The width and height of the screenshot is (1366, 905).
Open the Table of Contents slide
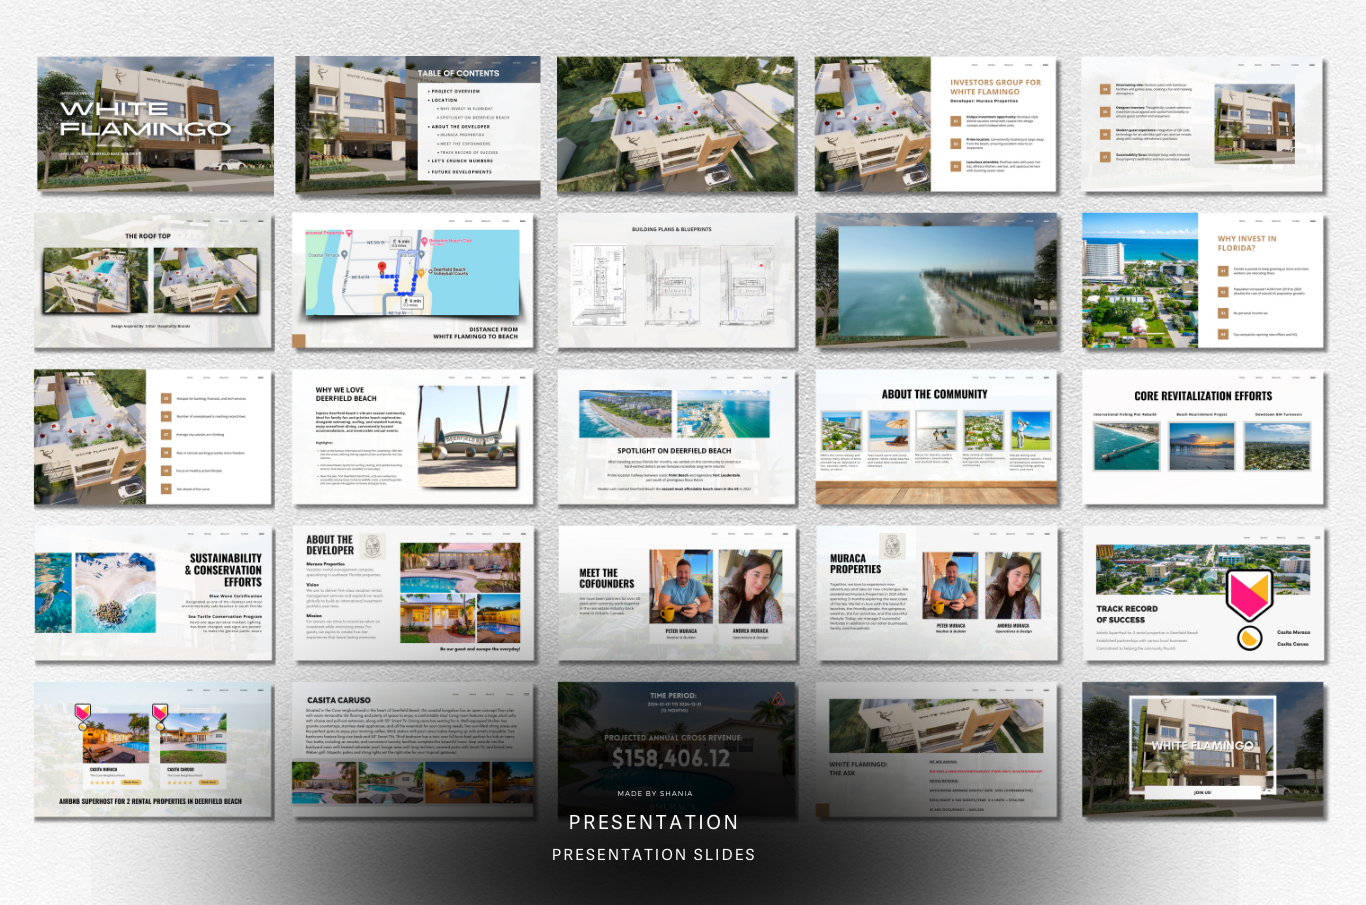[x=417, y=125]
